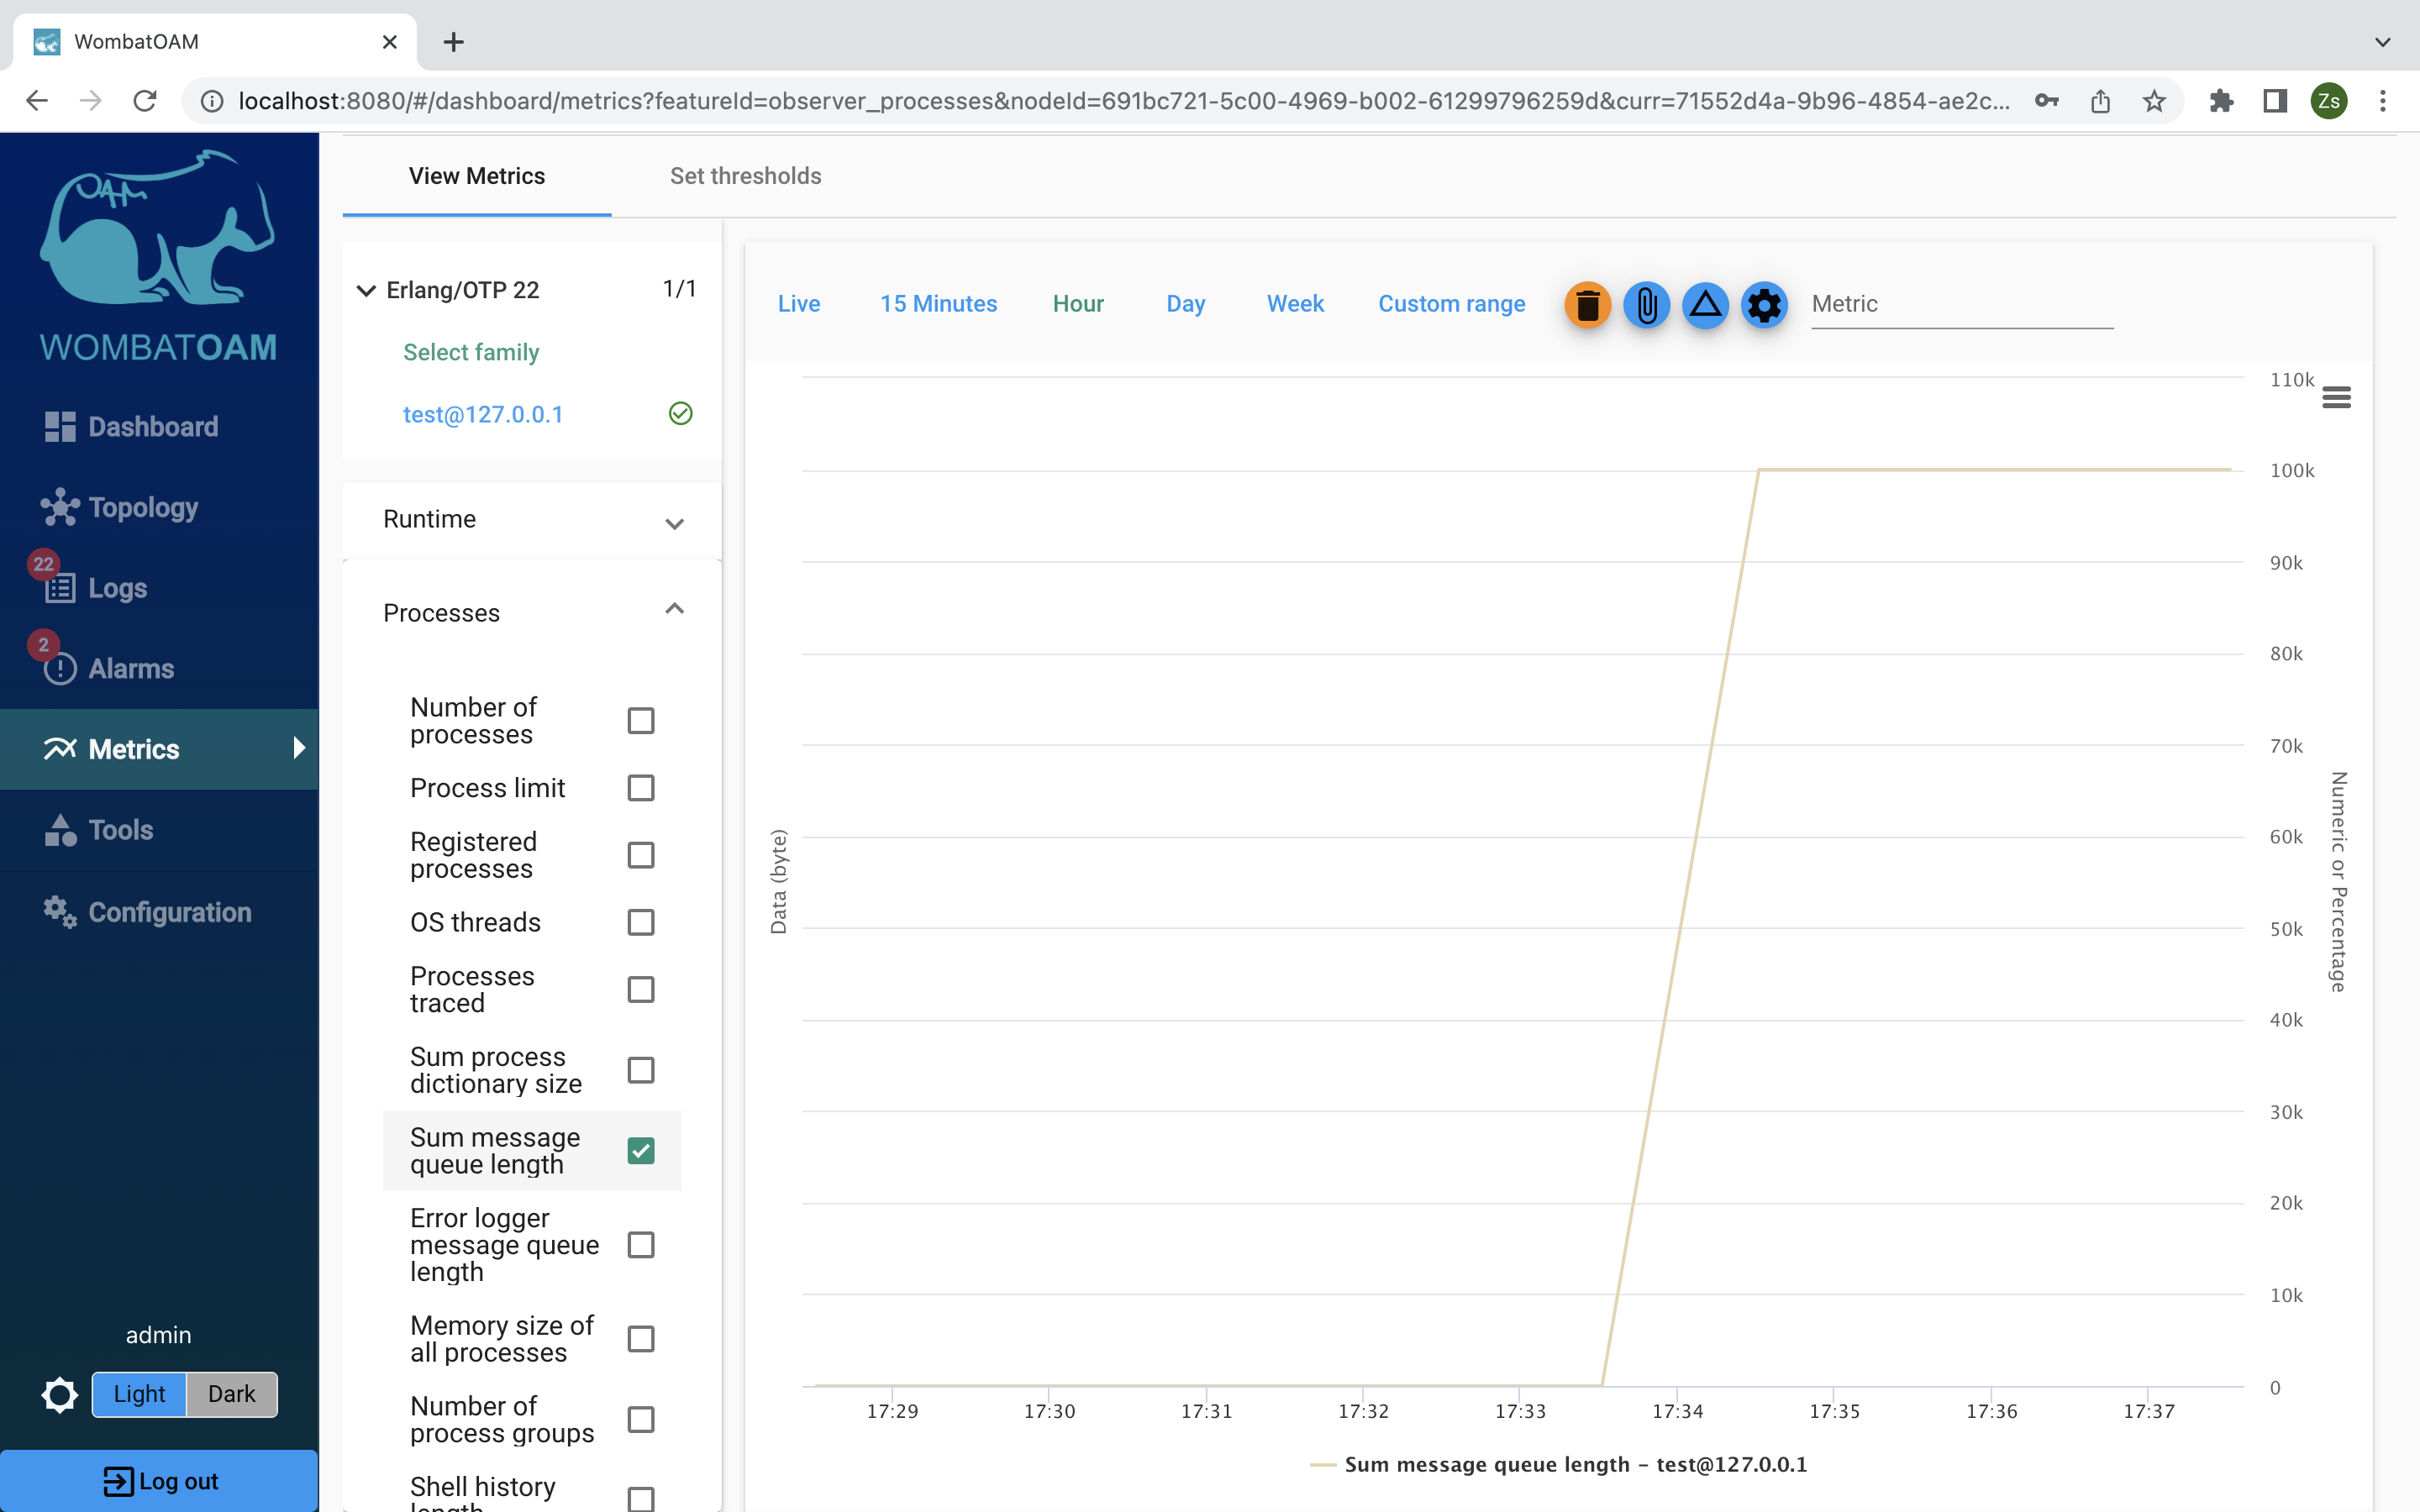
Task: Open a new browser tab
Action: [453, 42]
